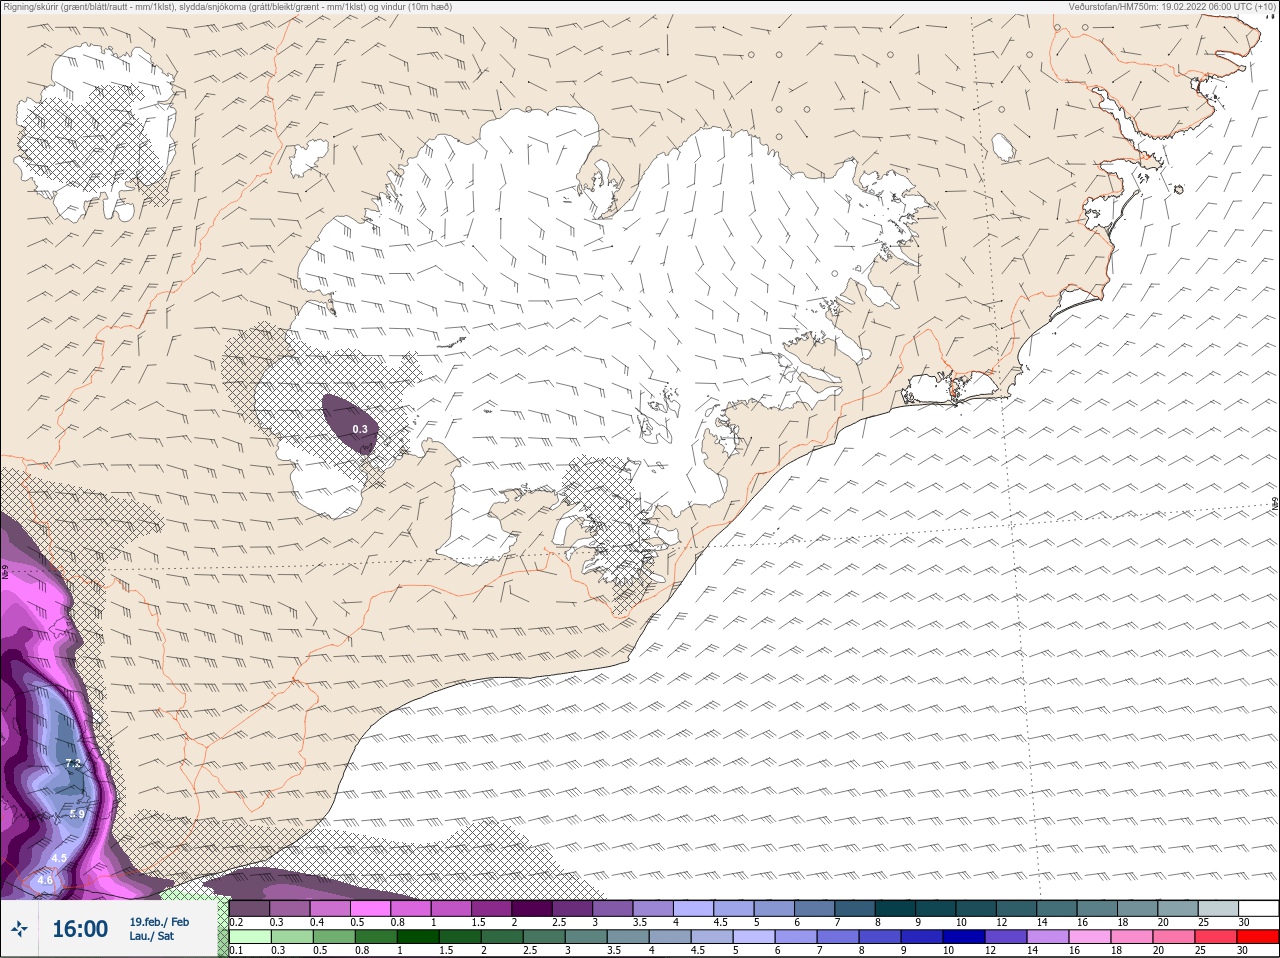Click the 4.5 precipitation value on the map

coord(59,858)
